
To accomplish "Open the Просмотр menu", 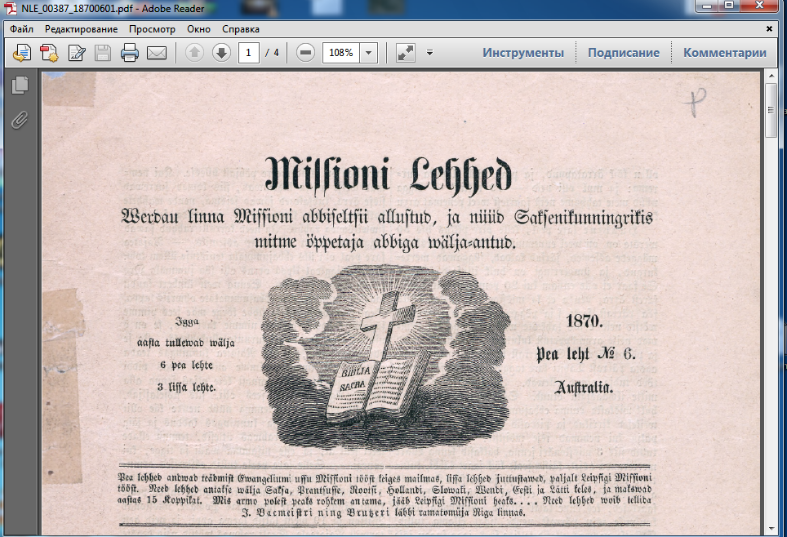I will click(152, 29).
